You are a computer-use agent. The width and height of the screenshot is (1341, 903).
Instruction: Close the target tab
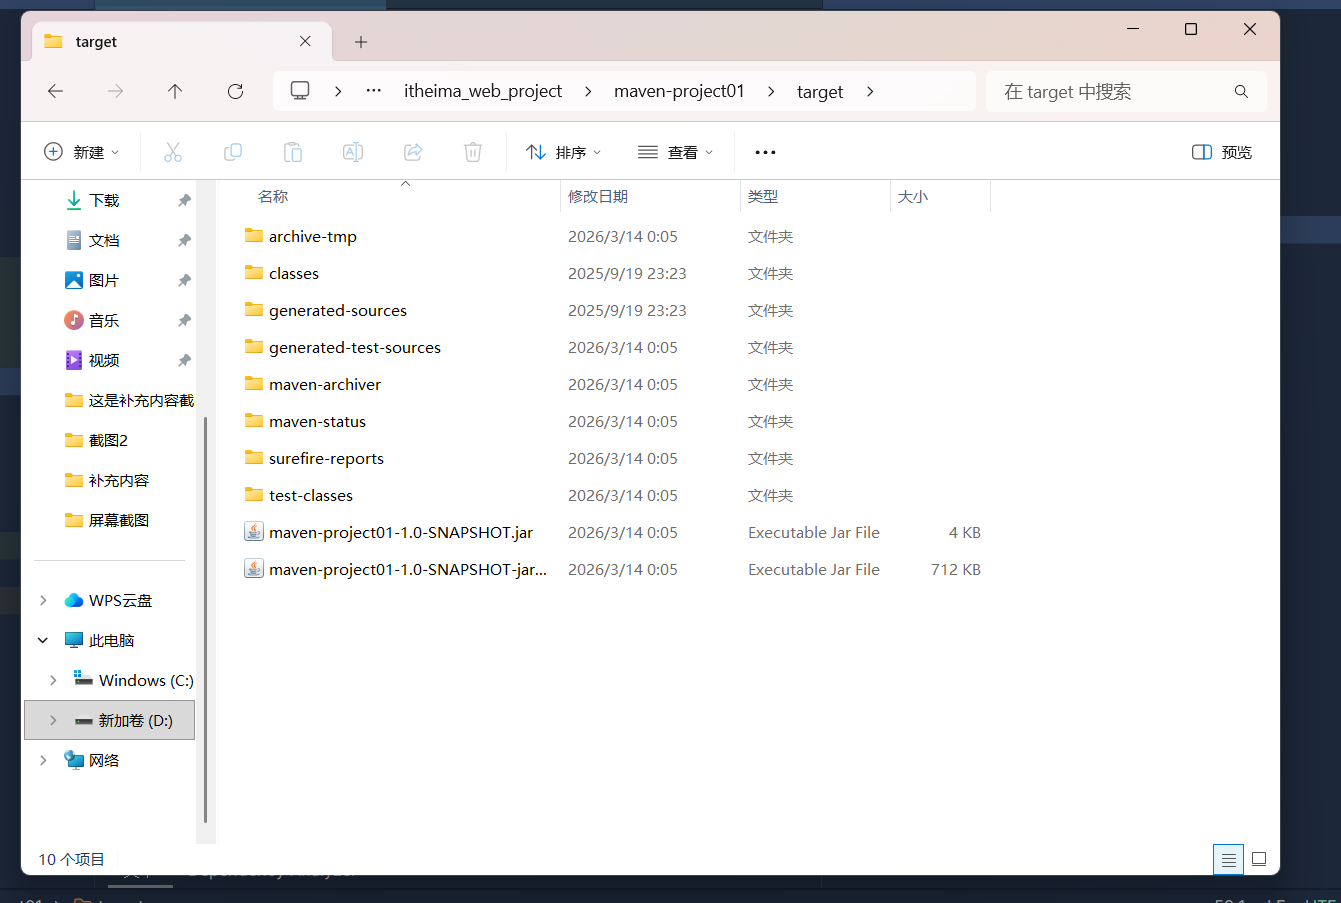(x=305, y=41)
